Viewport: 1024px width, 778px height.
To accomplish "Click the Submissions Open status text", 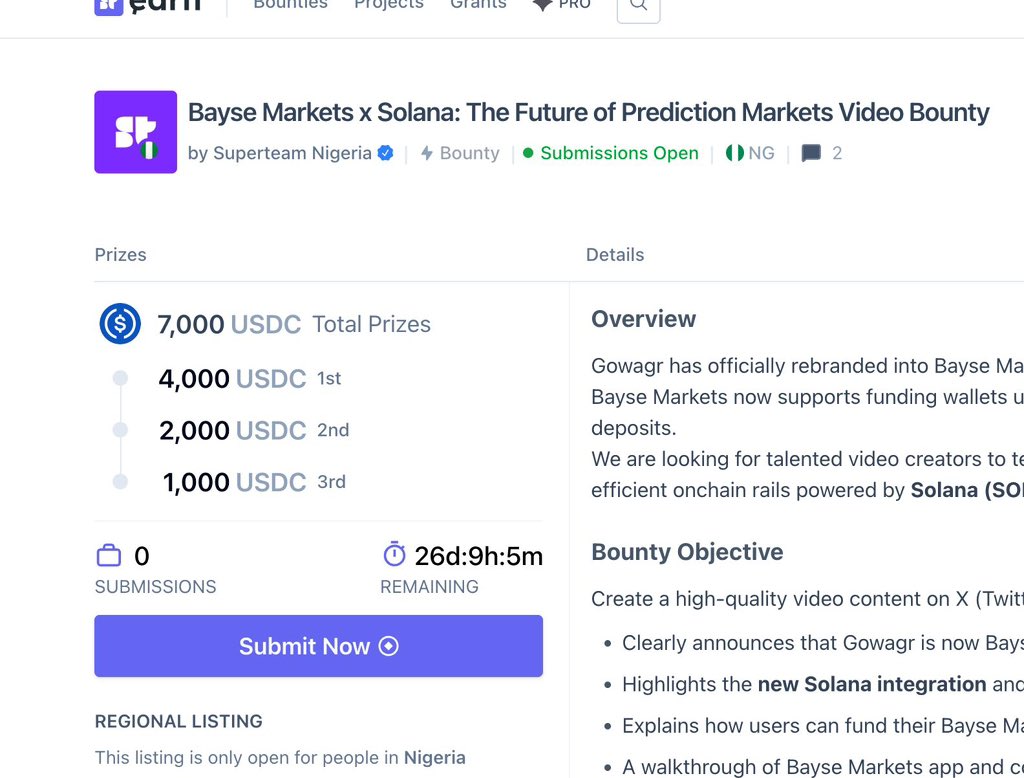I will click(x=619, y=153).
